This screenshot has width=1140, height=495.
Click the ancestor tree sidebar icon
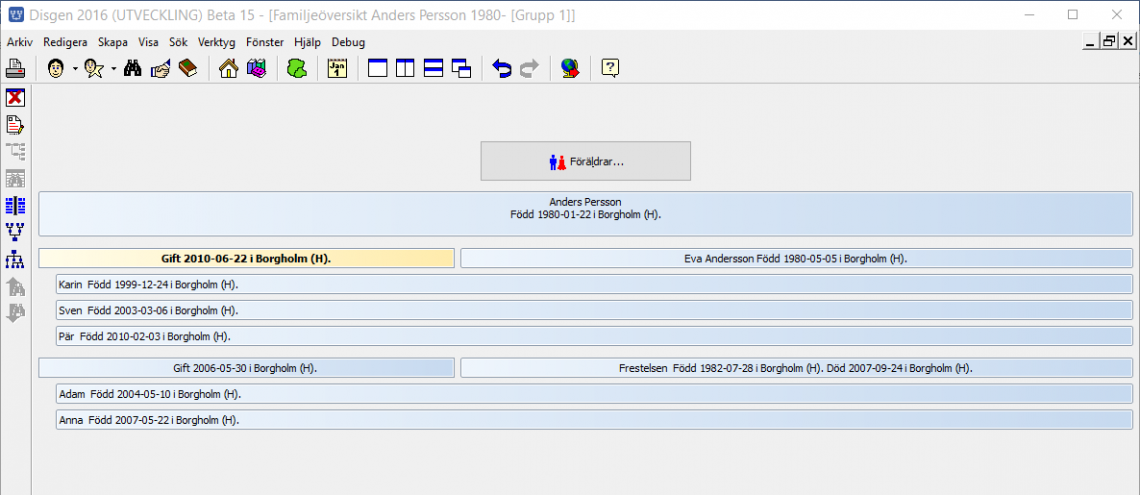tap(15, 233)
